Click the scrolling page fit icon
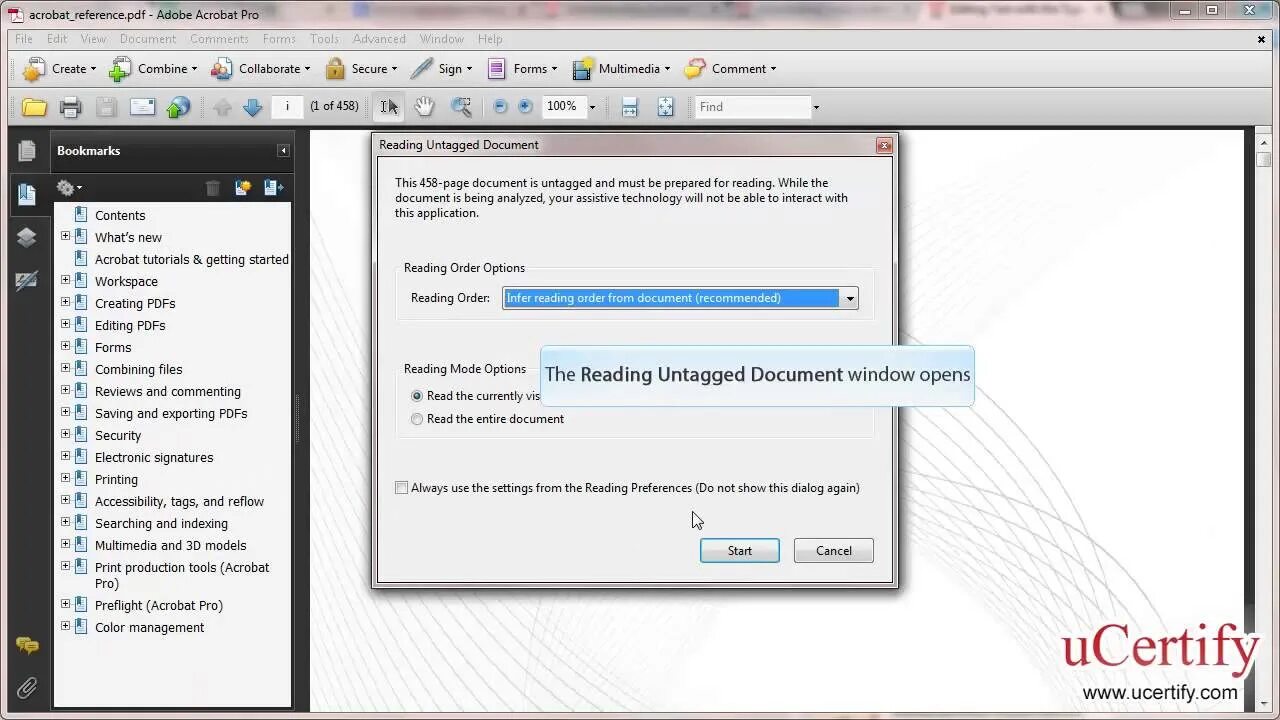 pos(629,107)
